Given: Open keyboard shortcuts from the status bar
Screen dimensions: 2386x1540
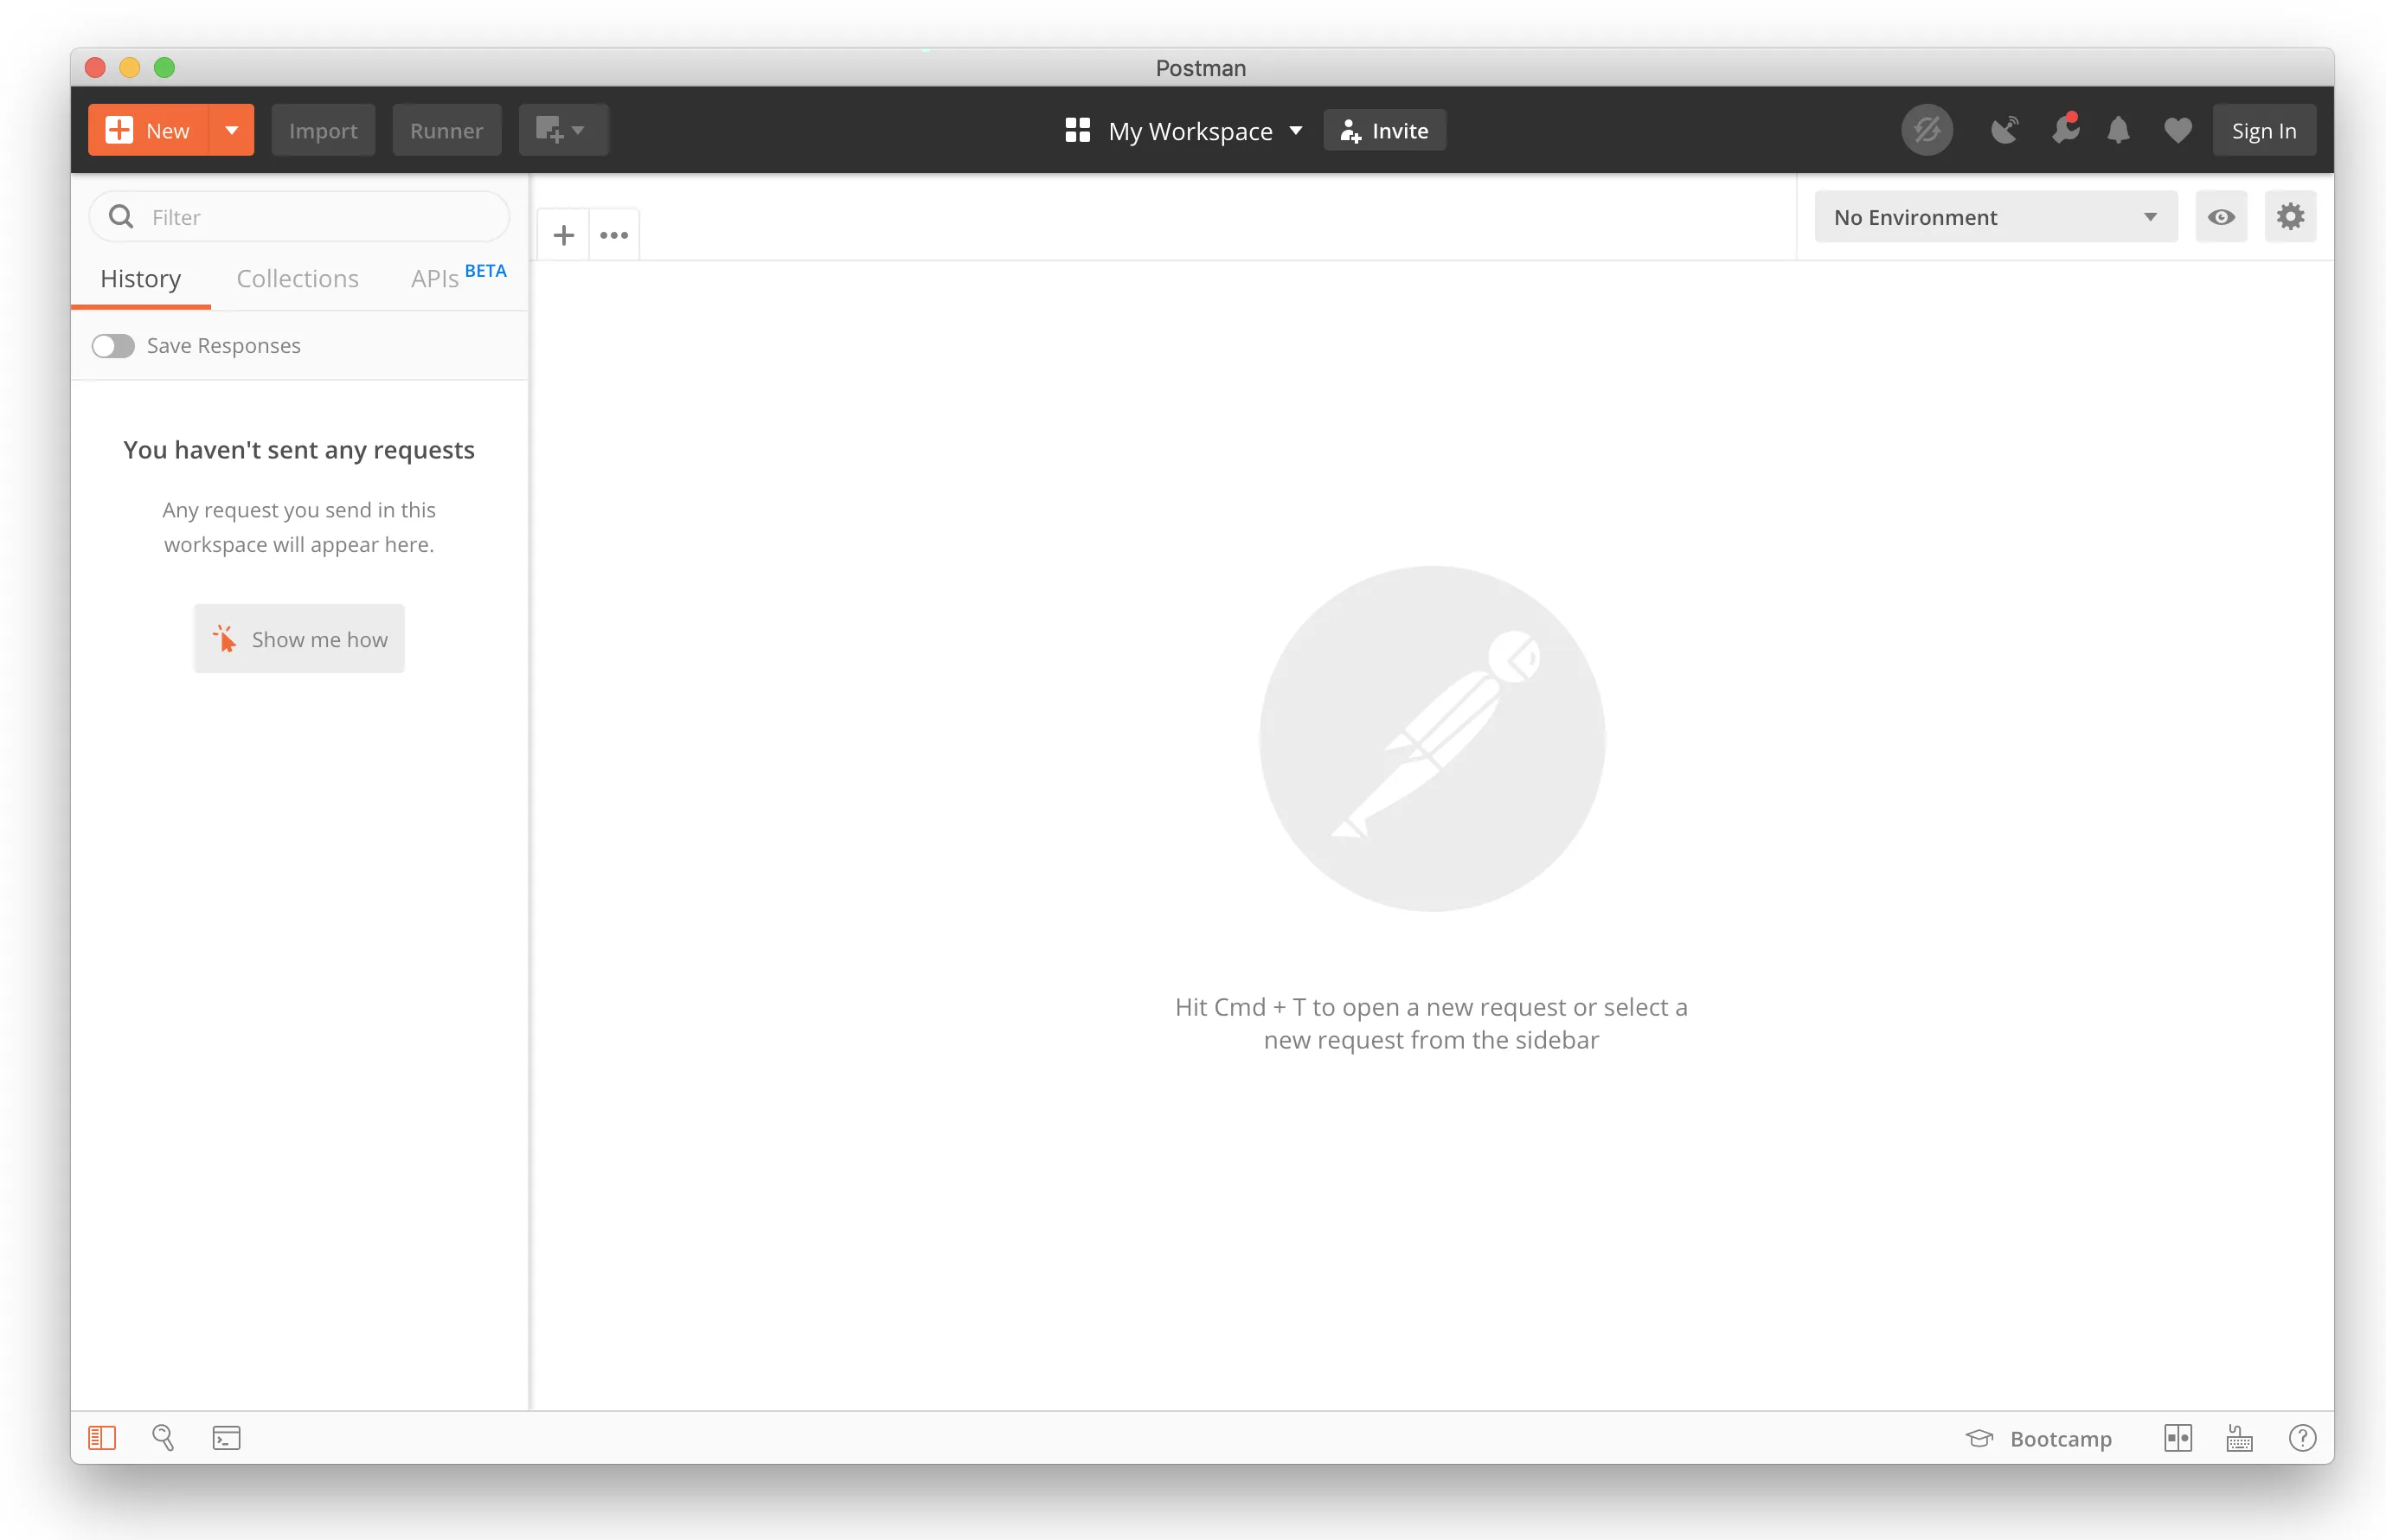Looking at the screenshot, I should tap(2239, 1438).
